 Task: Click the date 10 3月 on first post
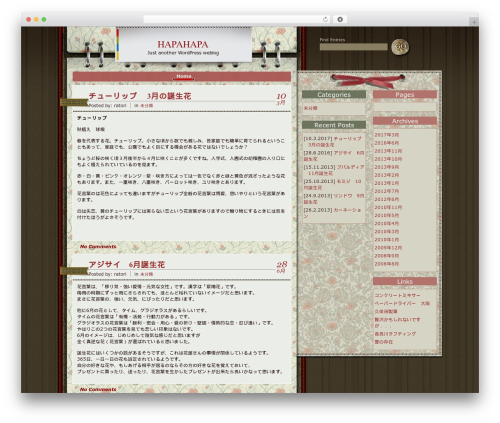(281, 99)
